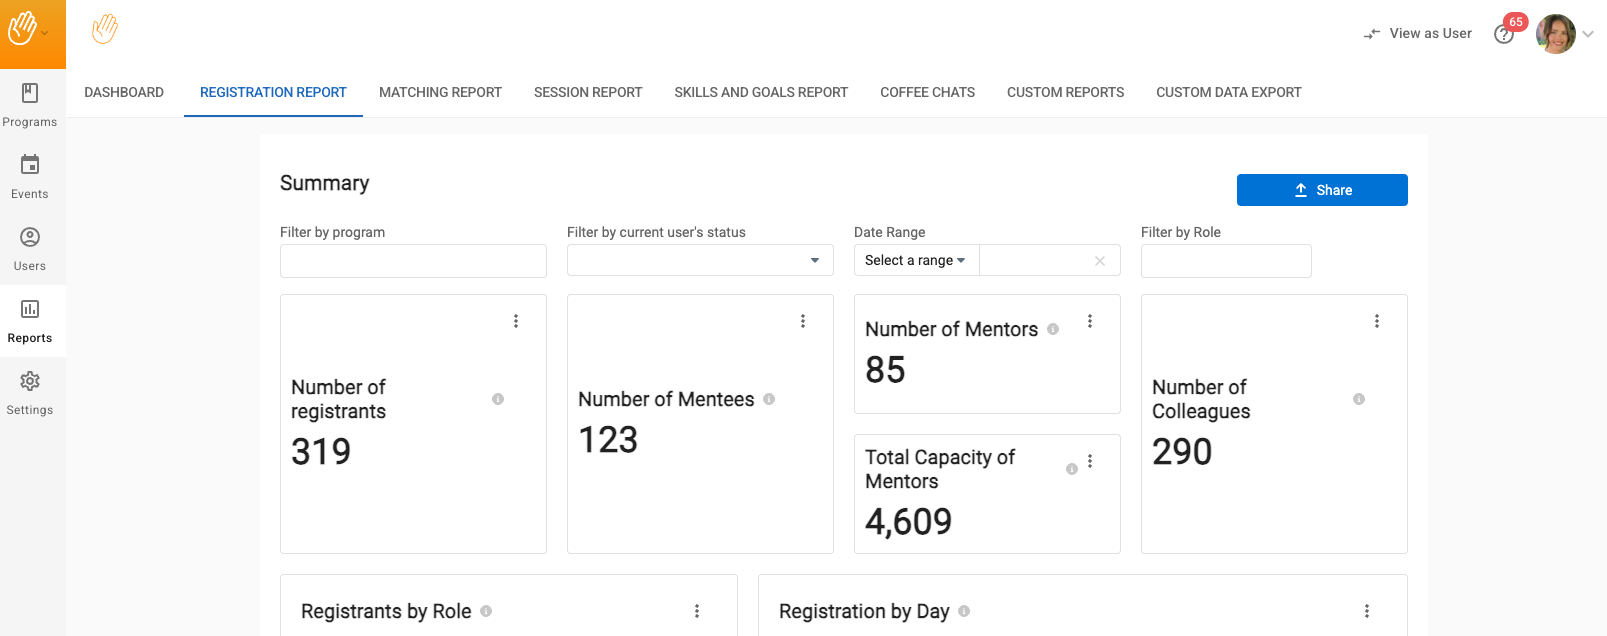Clear the date range with X icon
Image resolution: width=1607 pixels, height=636 pixels.
click(x=1100, y=261)
